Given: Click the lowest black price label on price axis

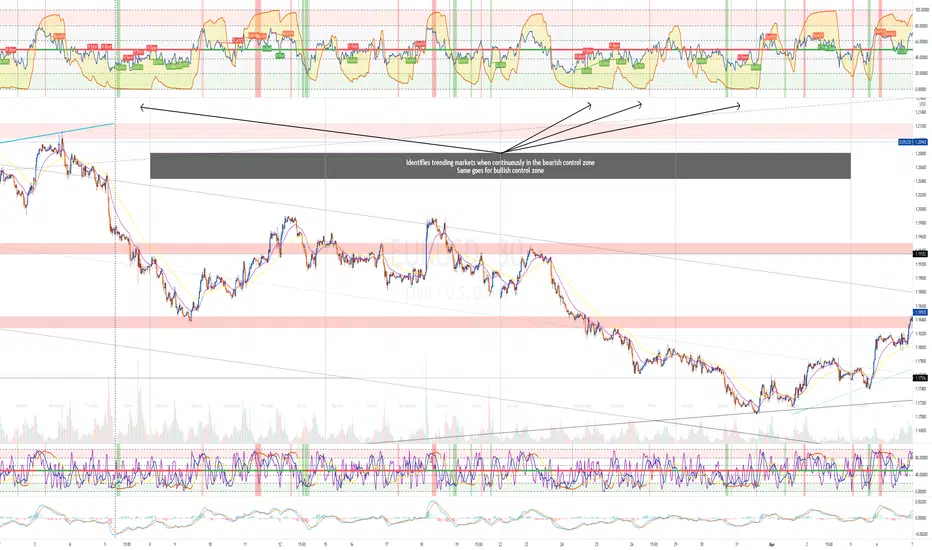Looking at the screenshot, I should click(921, 378).
